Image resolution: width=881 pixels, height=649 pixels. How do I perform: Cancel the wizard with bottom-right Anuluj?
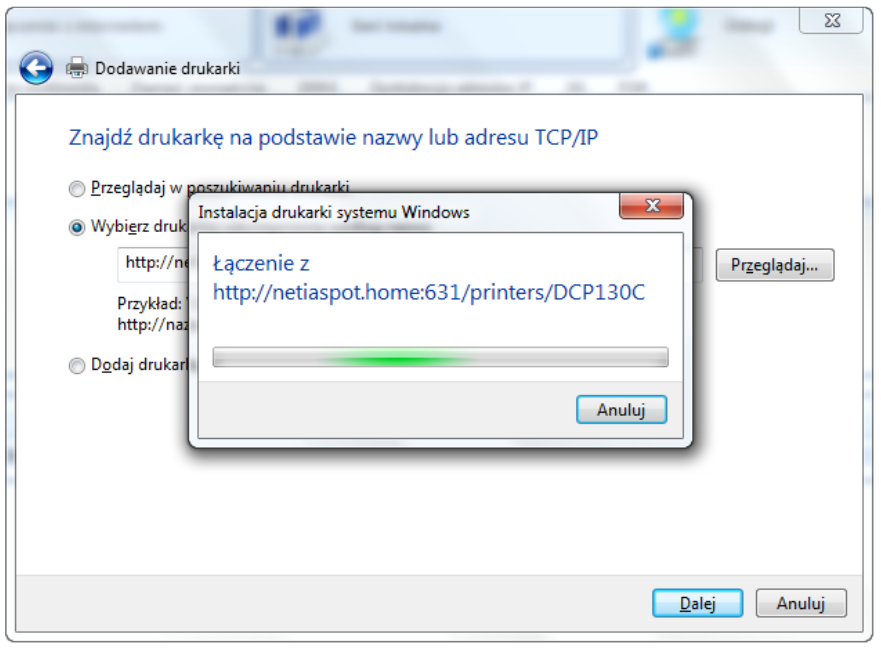(x=801, y=603)
